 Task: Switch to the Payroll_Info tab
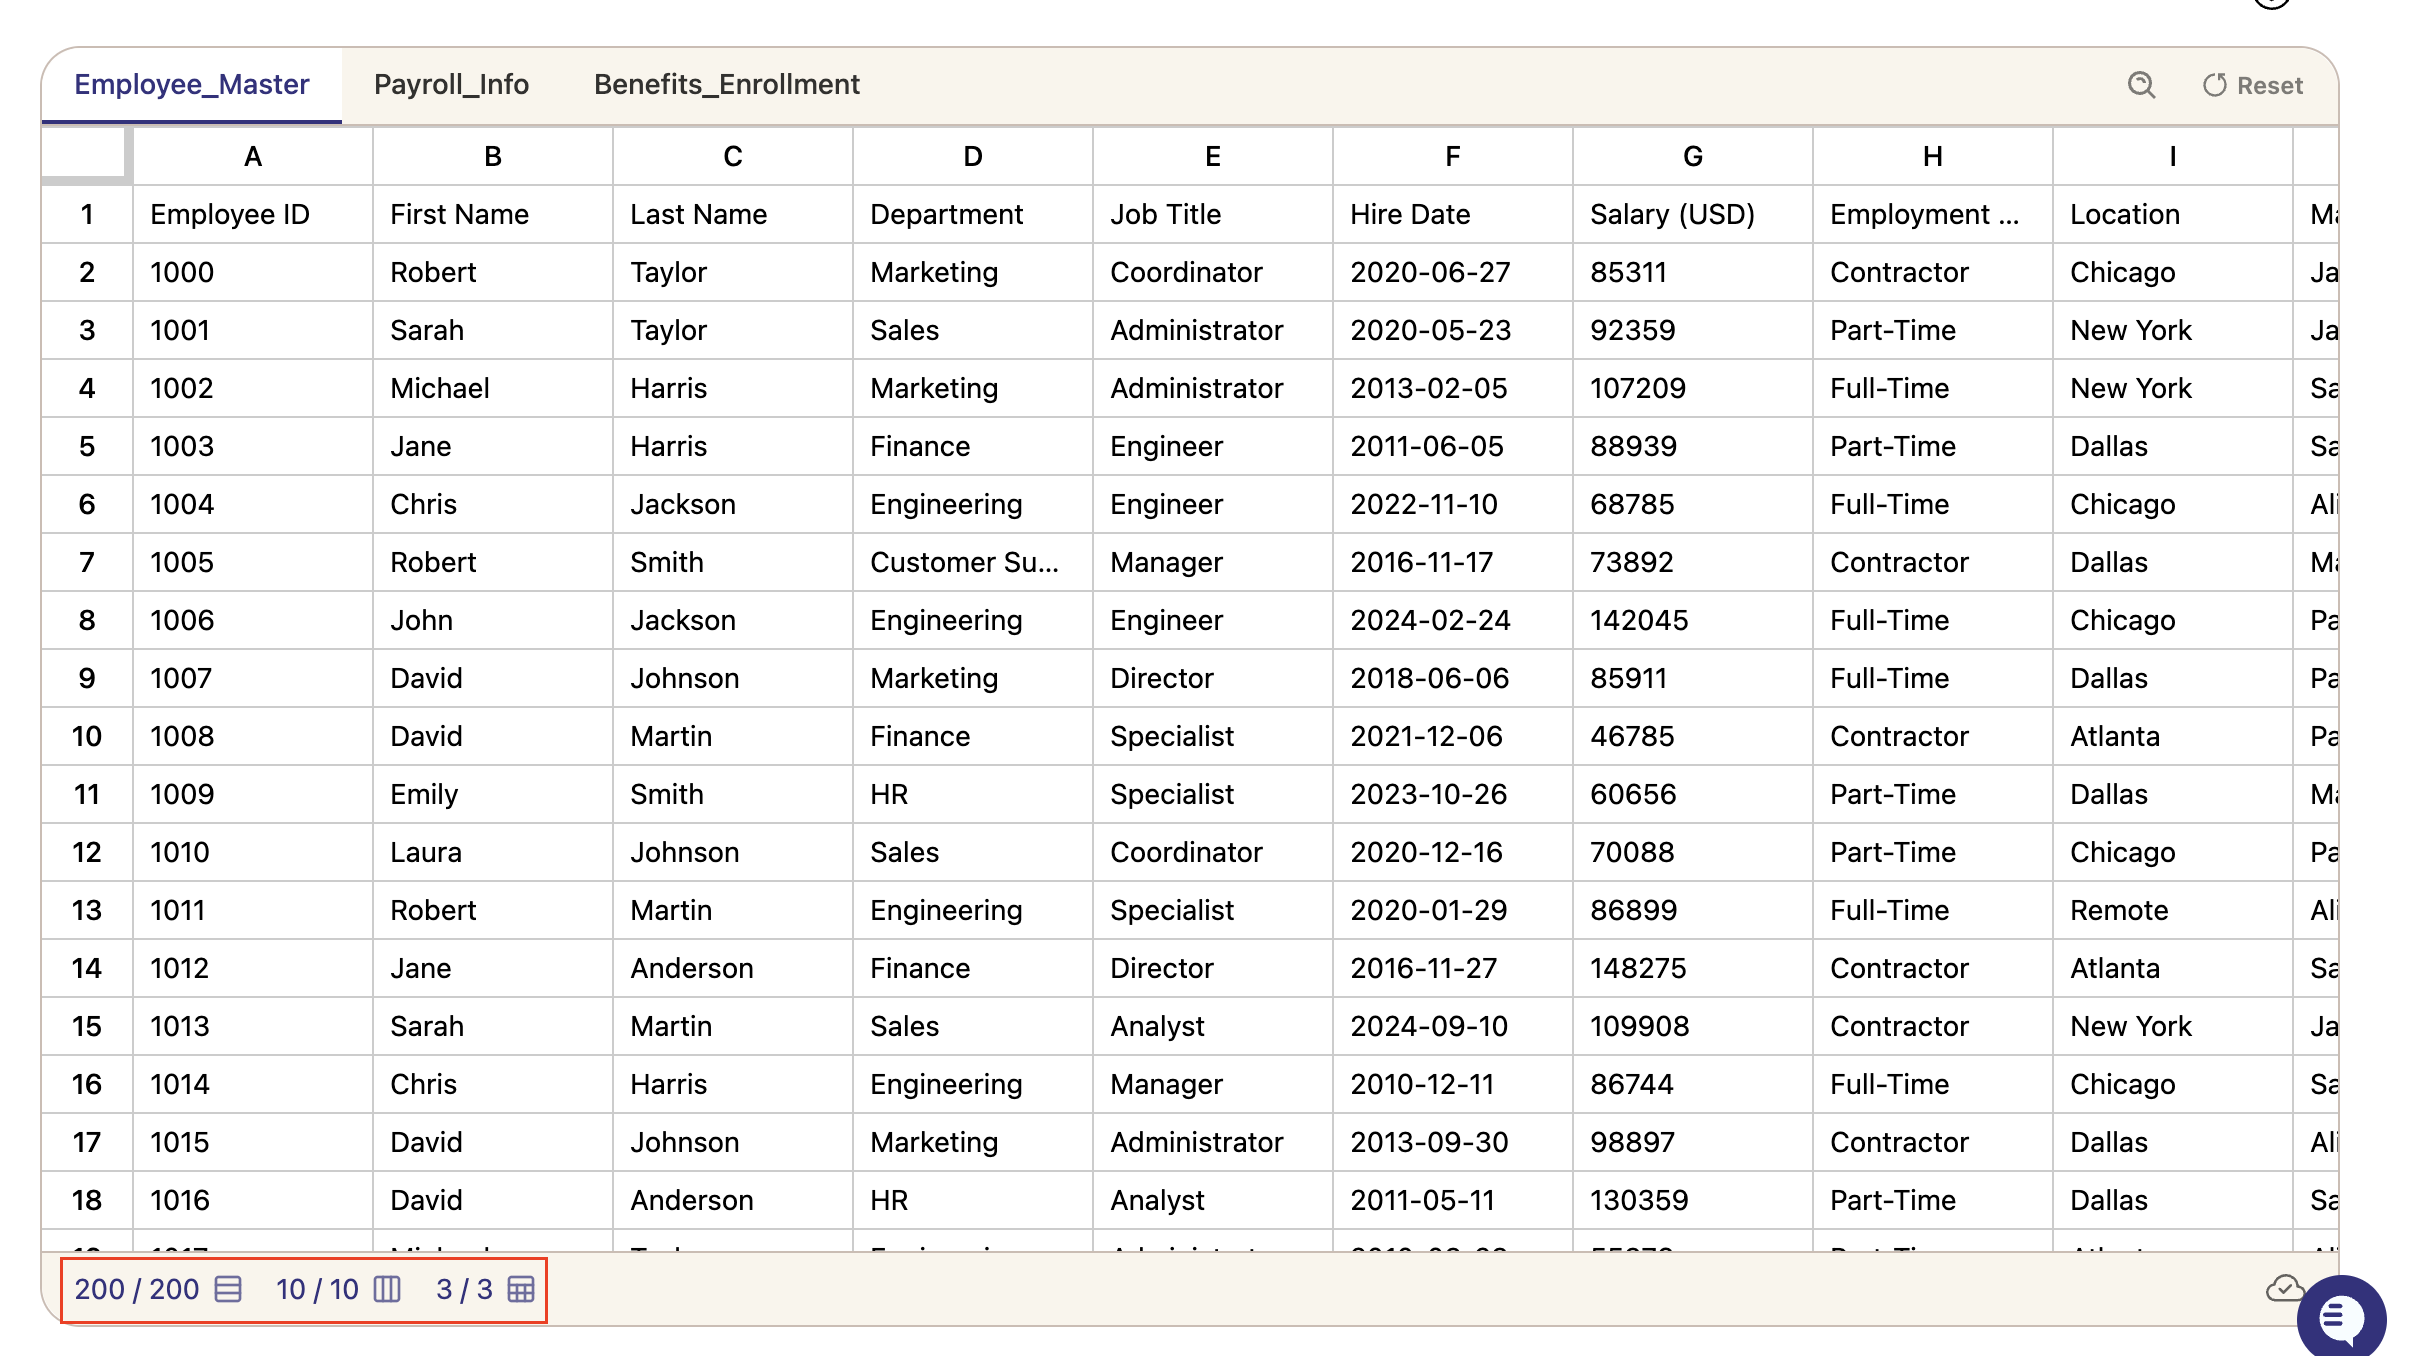(x=451, y=84)
